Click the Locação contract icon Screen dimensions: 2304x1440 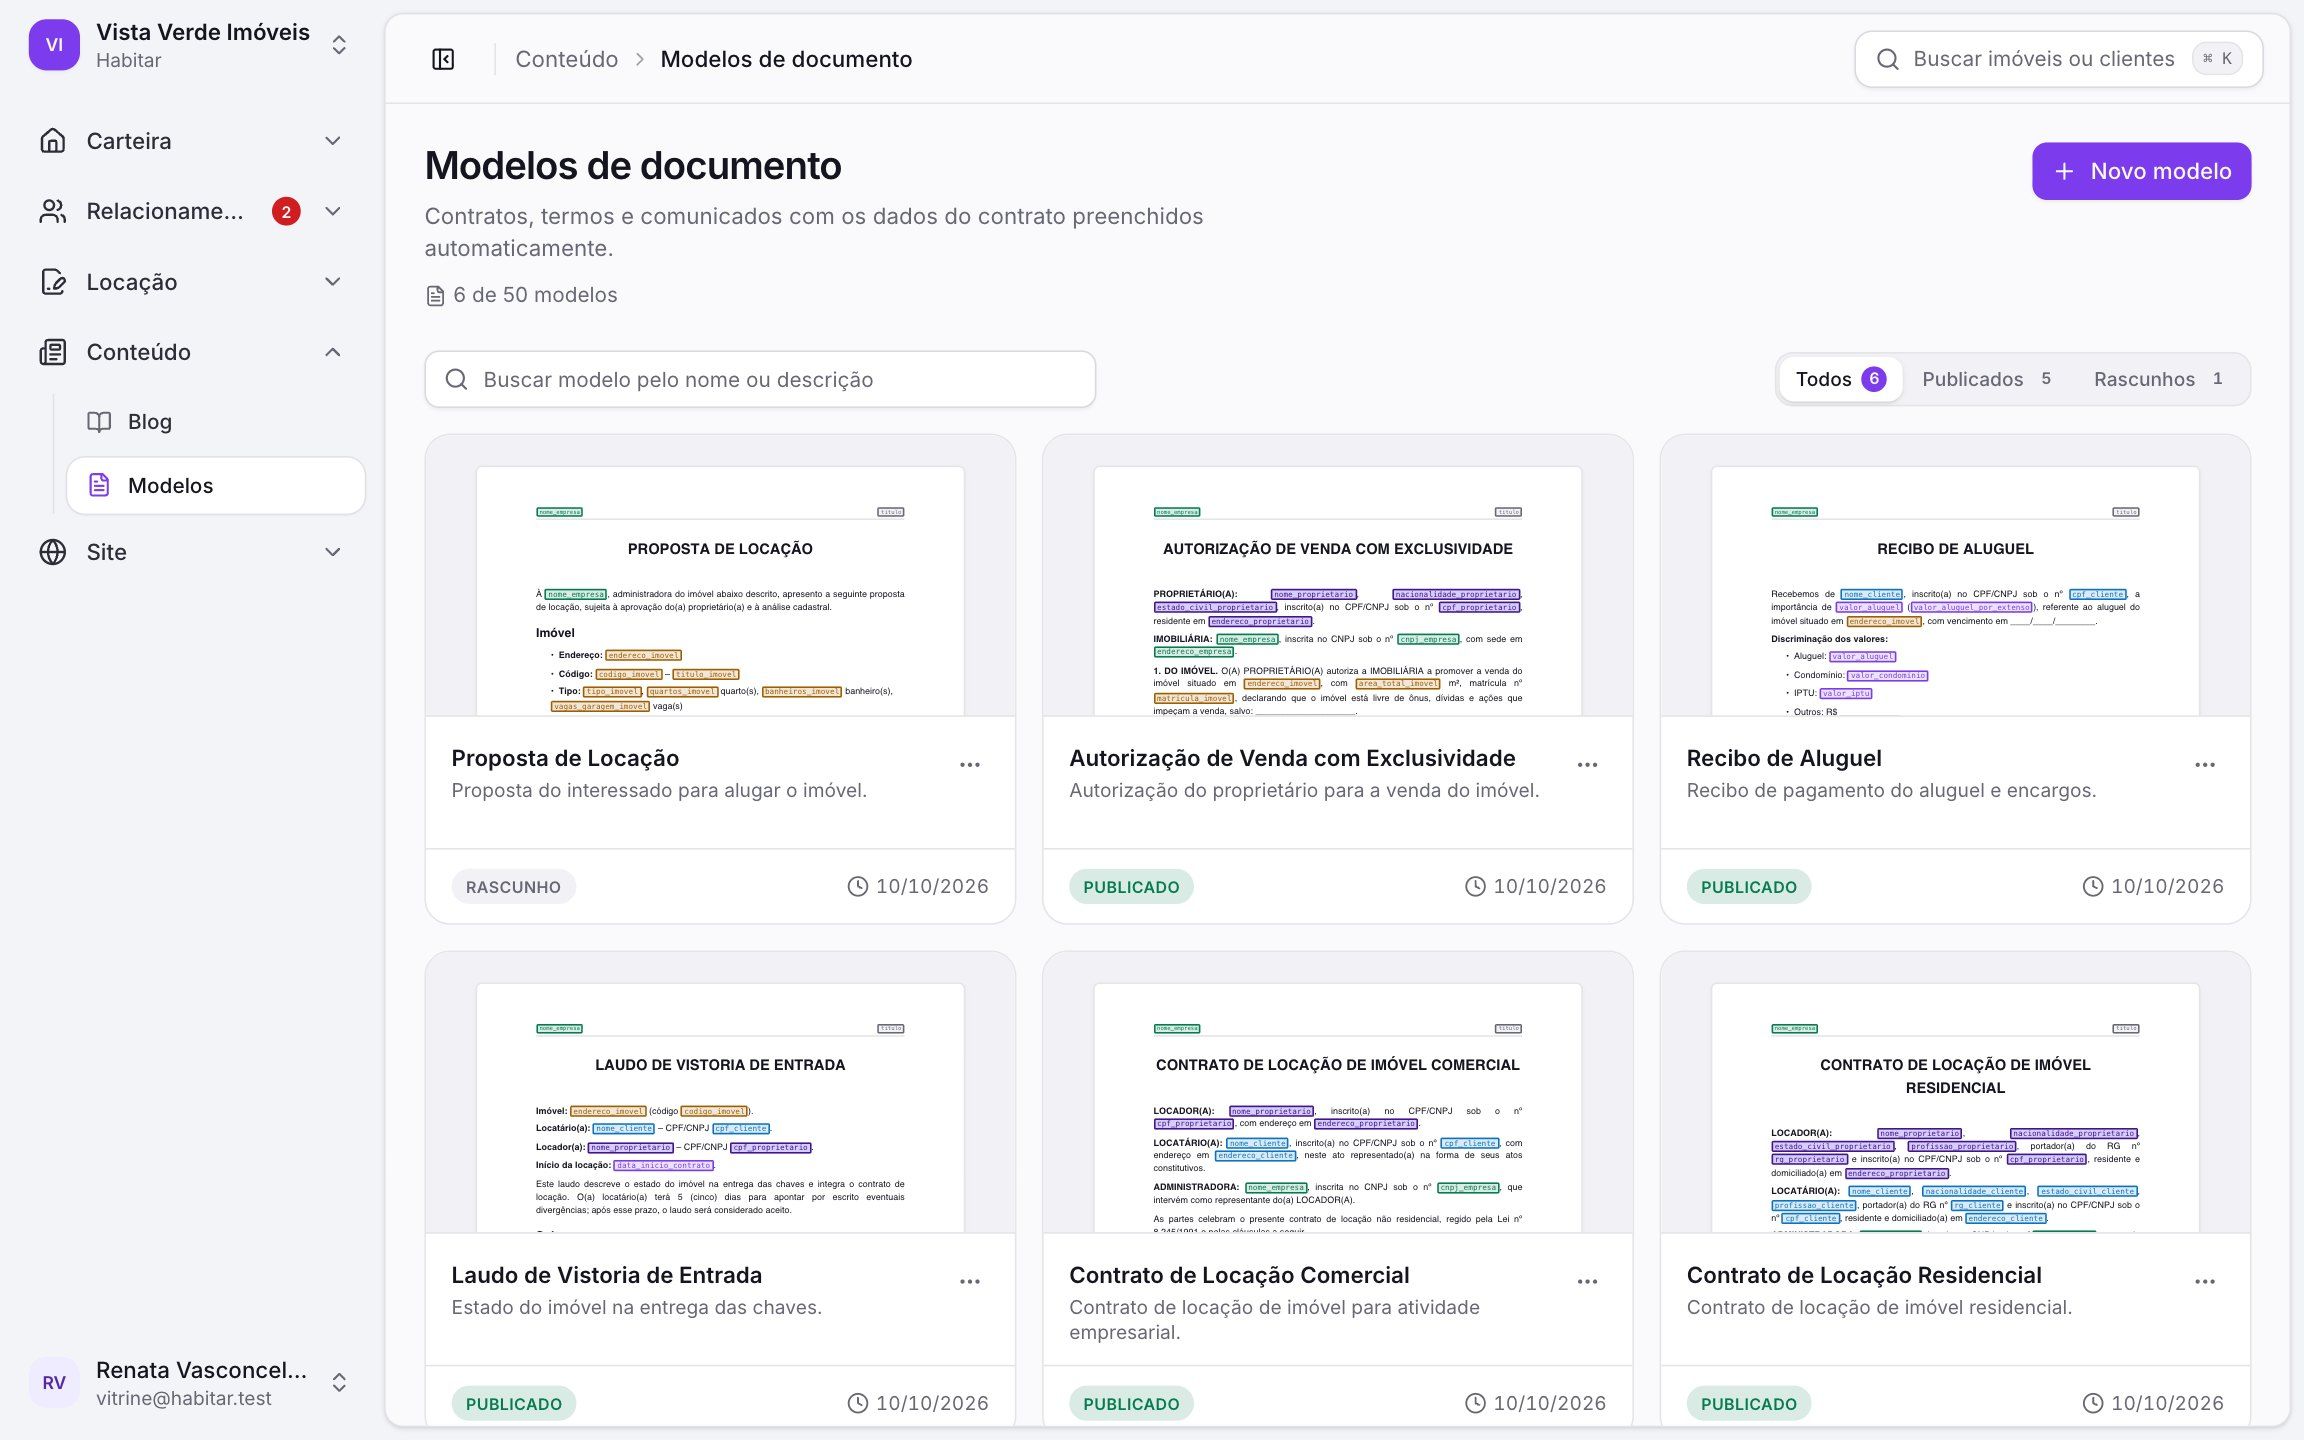coord(53,282)
